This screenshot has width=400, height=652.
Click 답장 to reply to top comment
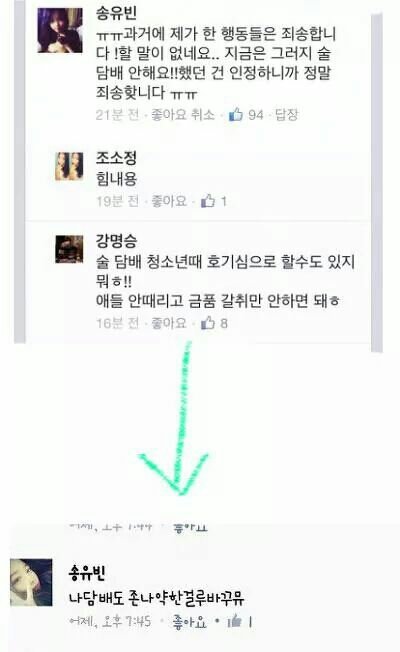(287, 114)
